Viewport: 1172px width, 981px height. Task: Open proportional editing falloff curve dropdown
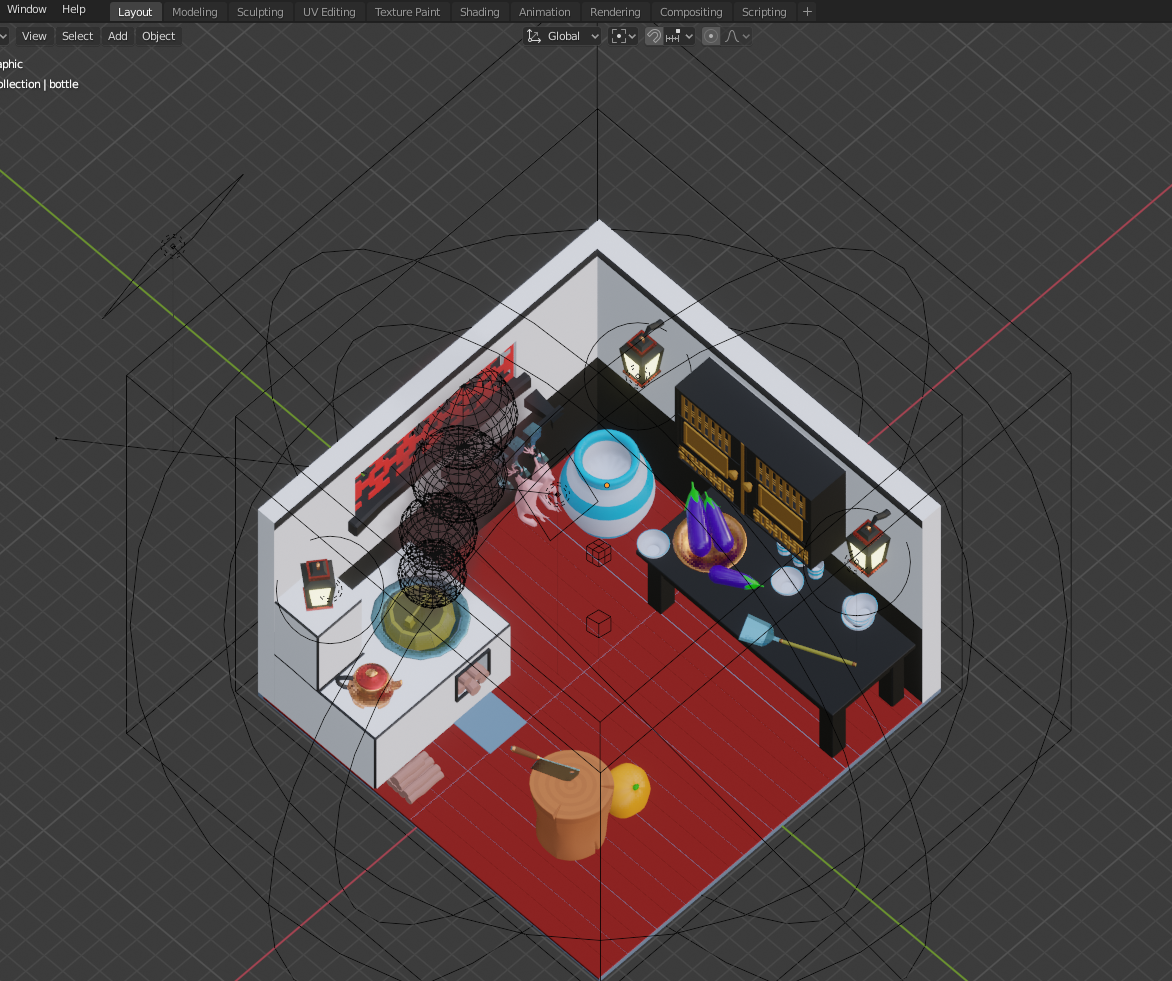(x=737, y=36)
